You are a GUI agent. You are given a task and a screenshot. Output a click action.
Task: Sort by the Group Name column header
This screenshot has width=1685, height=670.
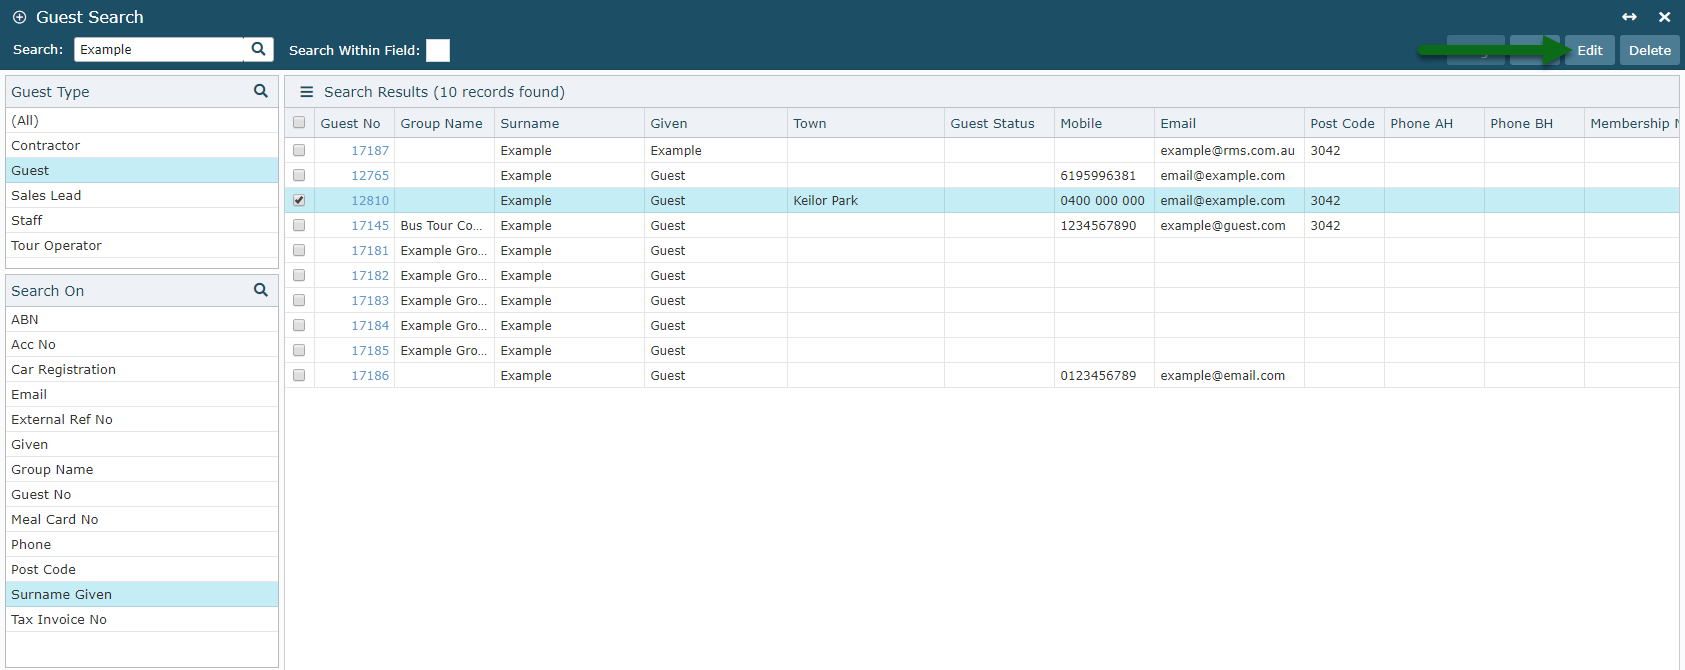tap(444, 123)
